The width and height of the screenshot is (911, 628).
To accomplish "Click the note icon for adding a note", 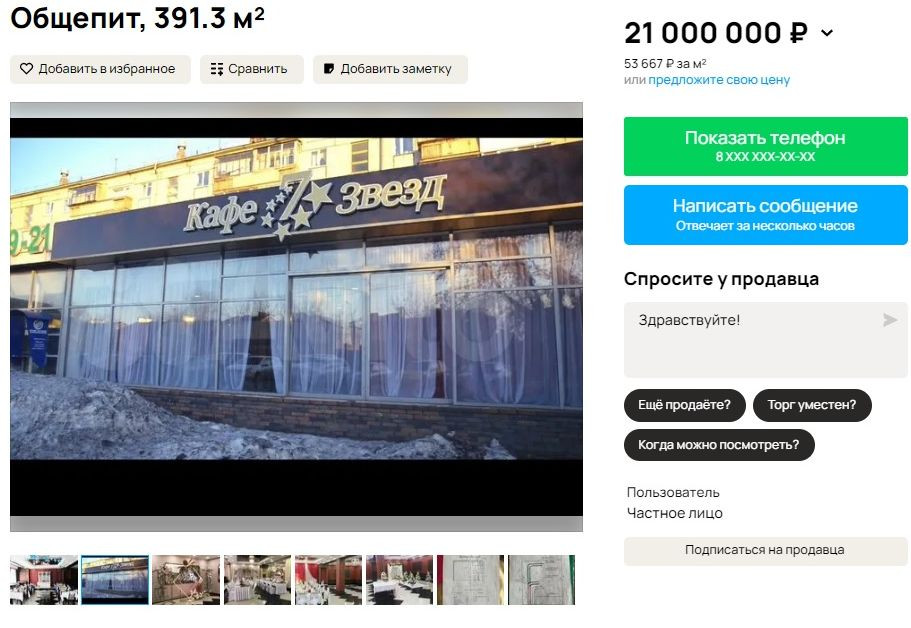I will coord(329,69).
